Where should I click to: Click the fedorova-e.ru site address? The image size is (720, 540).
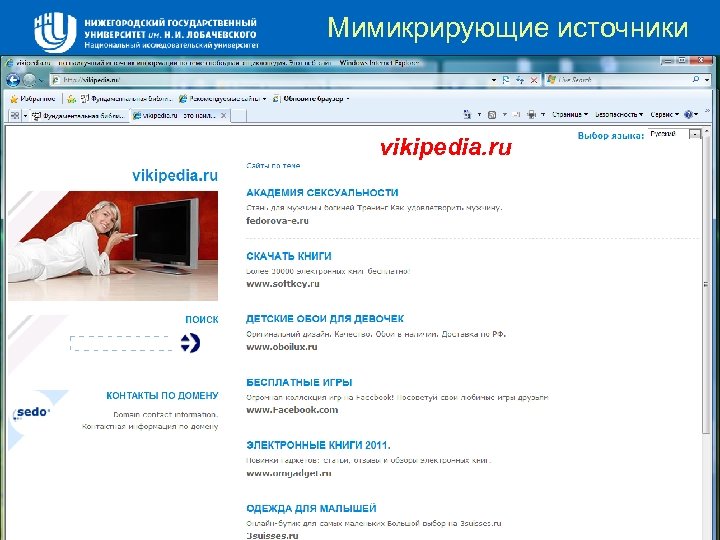pos(277,220)
